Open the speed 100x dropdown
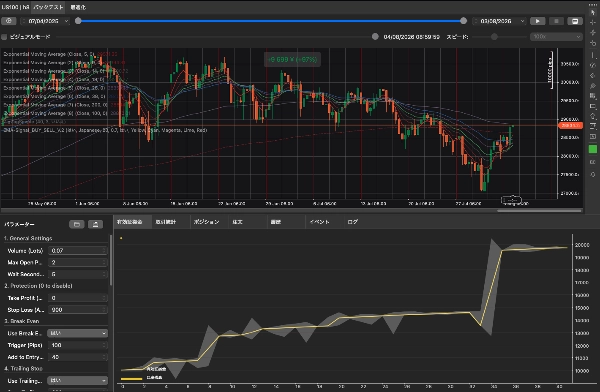This screenshot has width=600, height=392. click(x=556, y=37)
